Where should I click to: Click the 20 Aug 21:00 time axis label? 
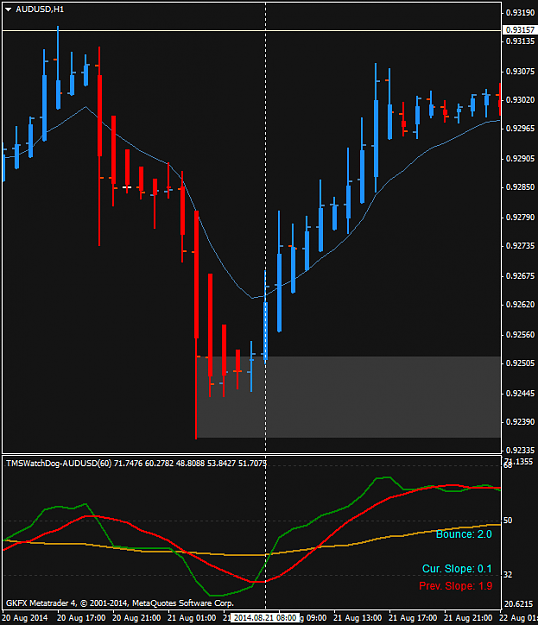[136, 618]
